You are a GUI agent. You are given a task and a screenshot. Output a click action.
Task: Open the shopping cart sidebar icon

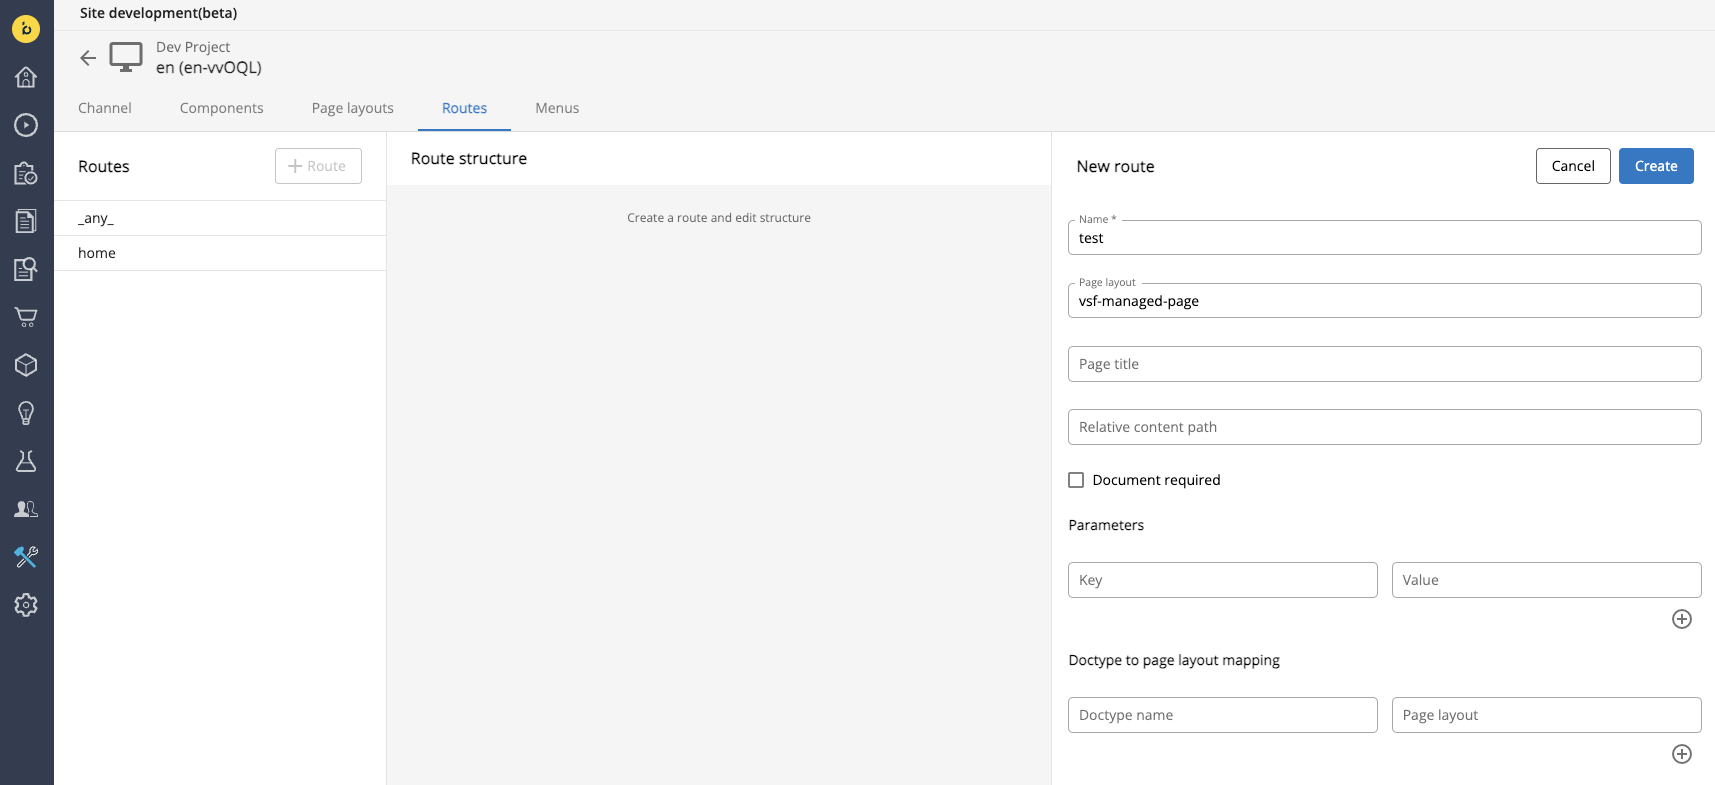pyautogui.click(x=26, y=317)
